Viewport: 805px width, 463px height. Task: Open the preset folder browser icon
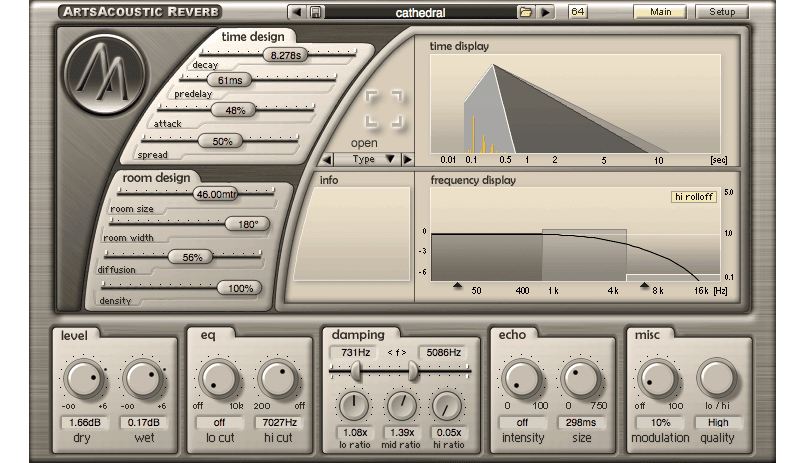[525, 12]
